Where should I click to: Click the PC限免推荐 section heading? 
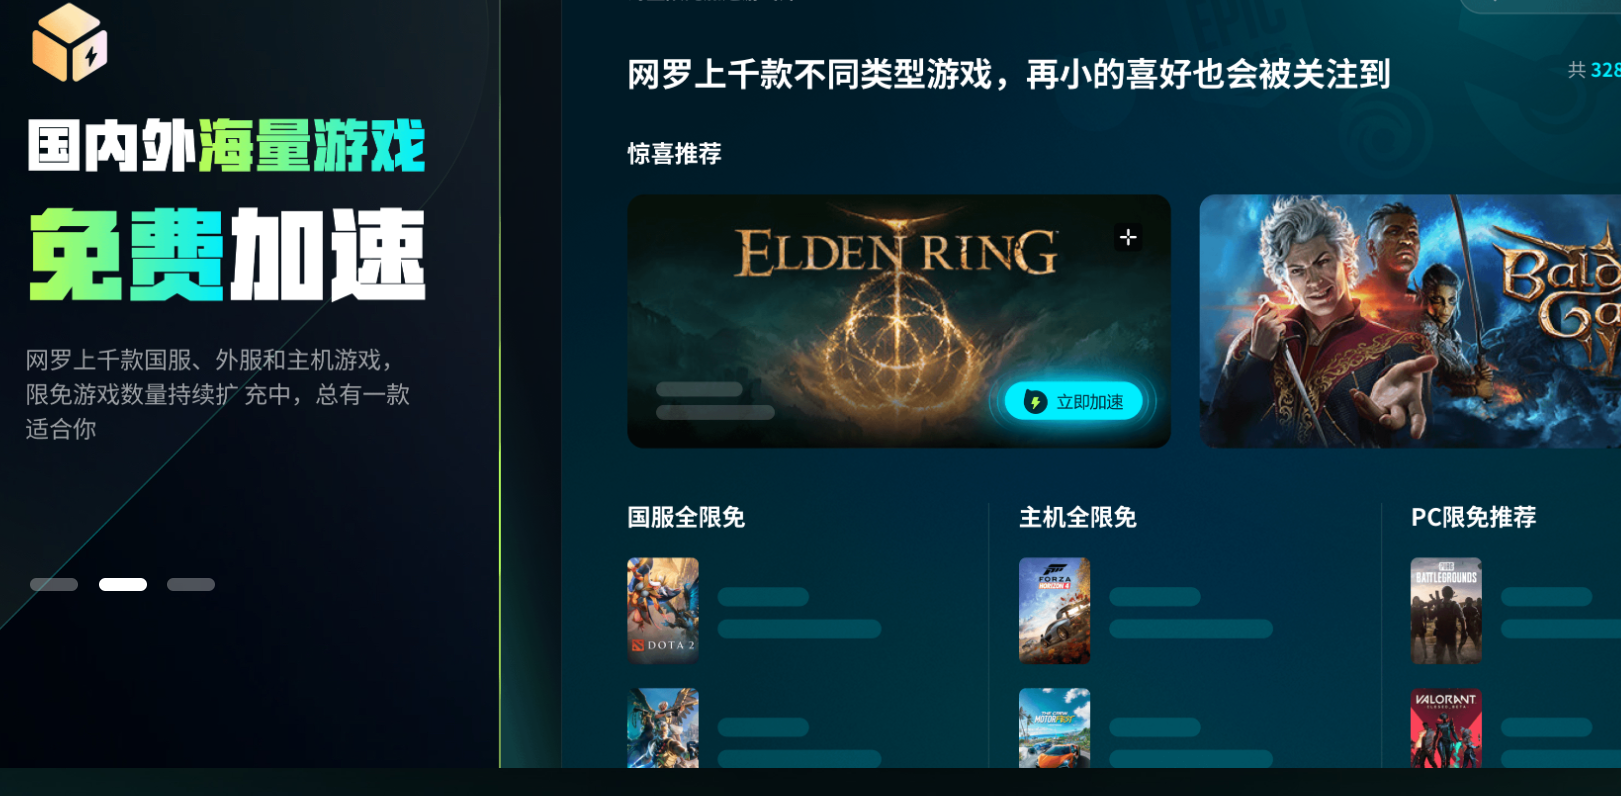[x=1474, y=517]
